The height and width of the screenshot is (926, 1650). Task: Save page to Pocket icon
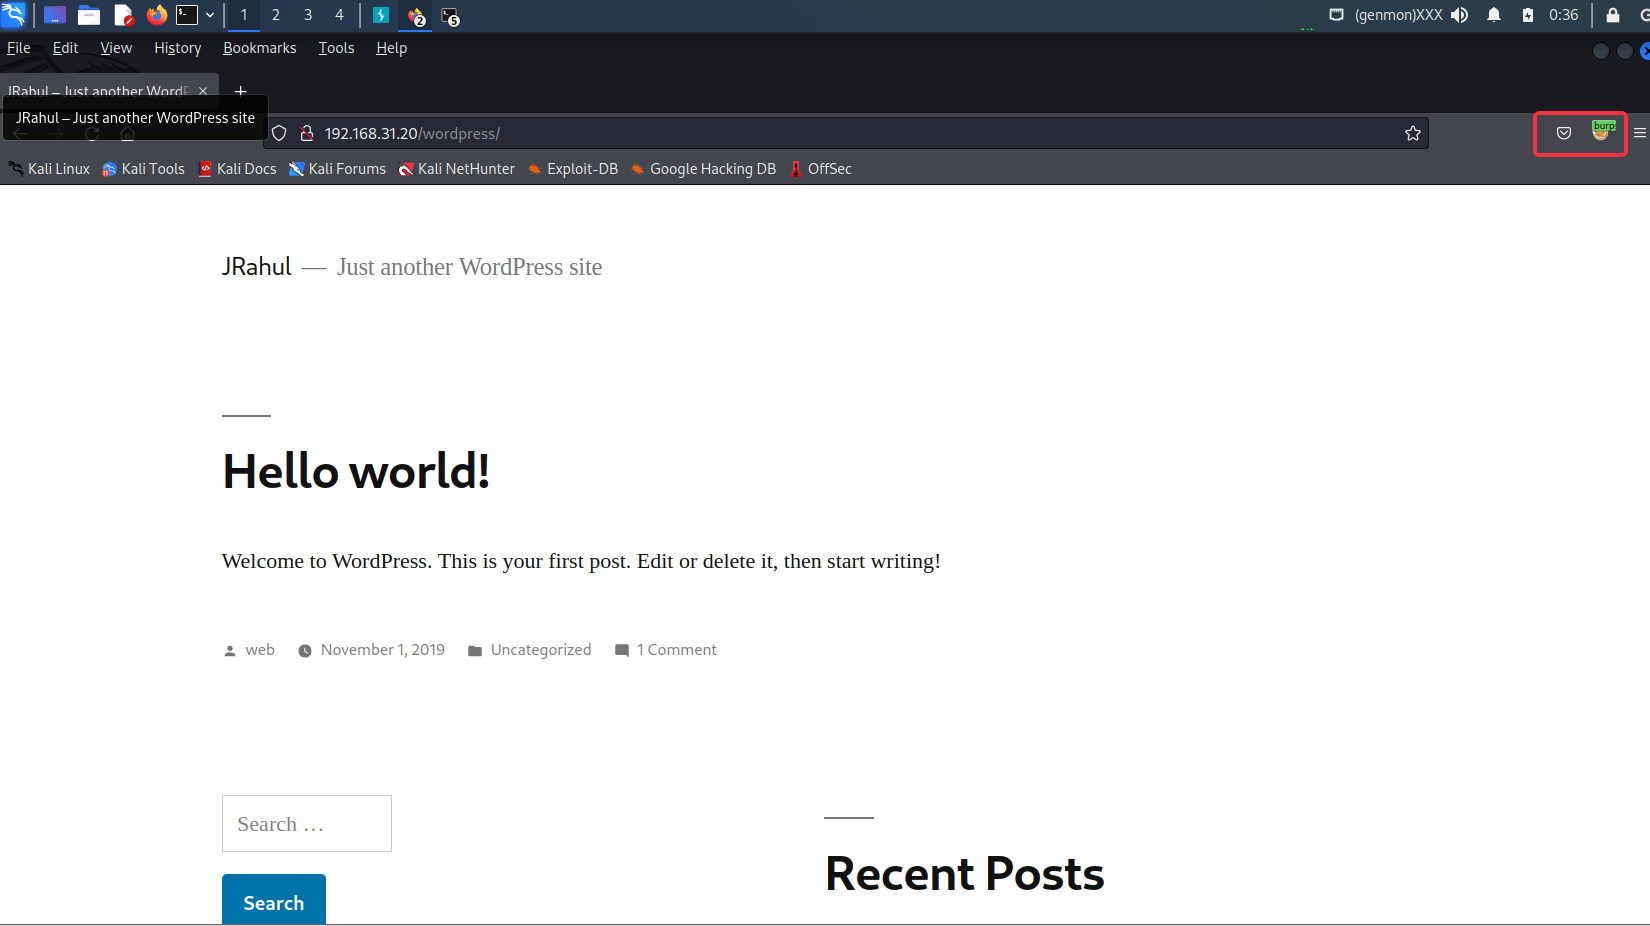pyautogui.click(x=1564, y=133)
